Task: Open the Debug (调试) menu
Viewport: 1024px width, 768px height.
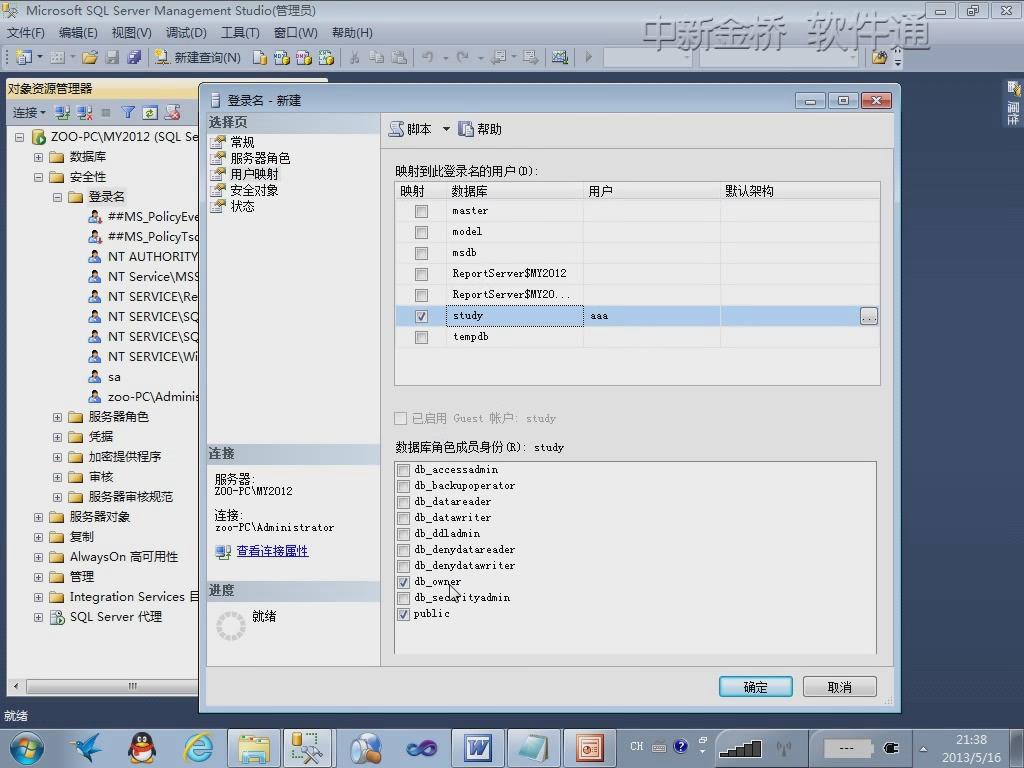Action: pos(186,33)
